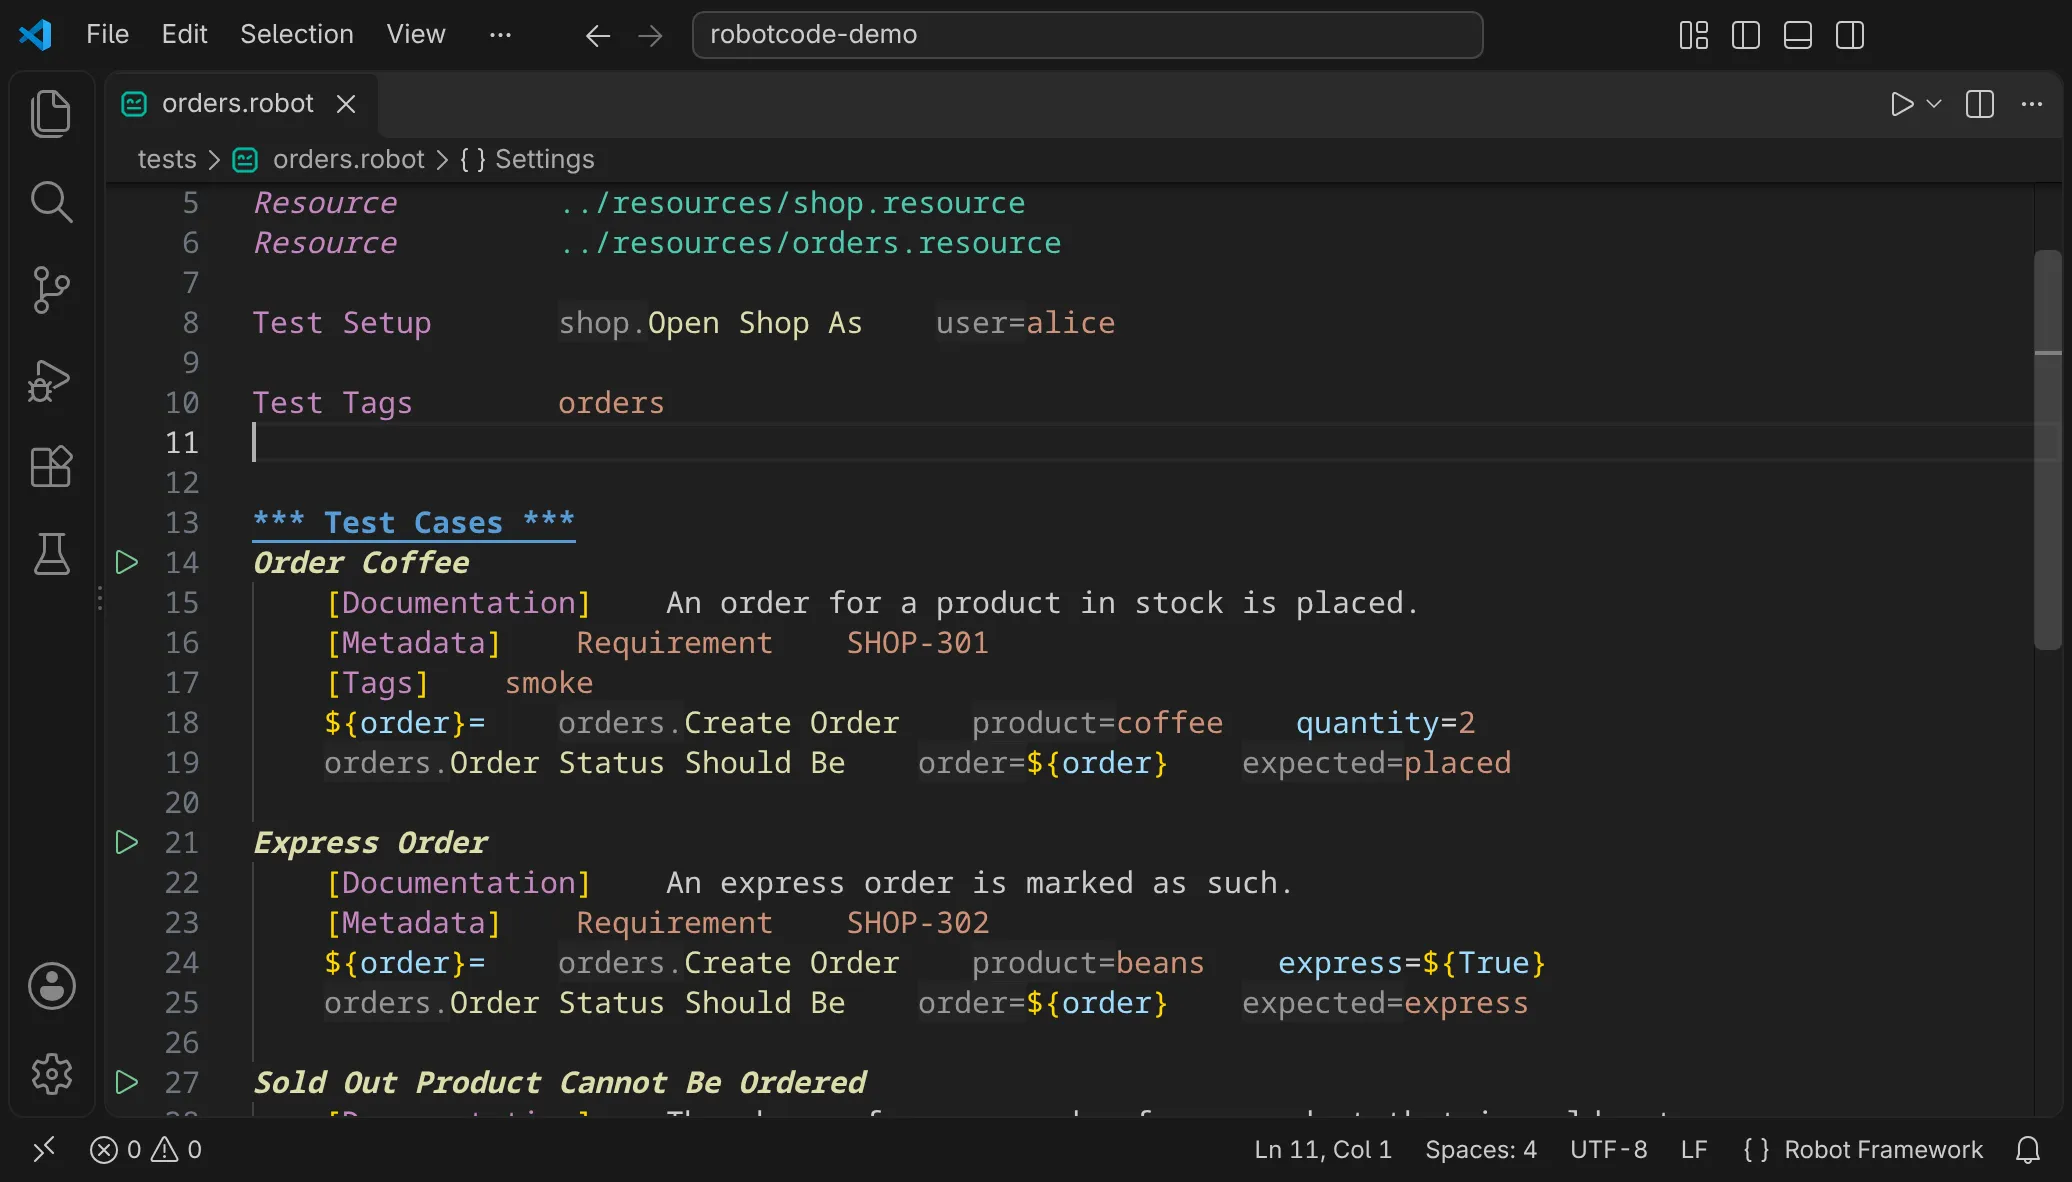Open the Manage gear menu
The image size is (2072, 1182).
51,1074
